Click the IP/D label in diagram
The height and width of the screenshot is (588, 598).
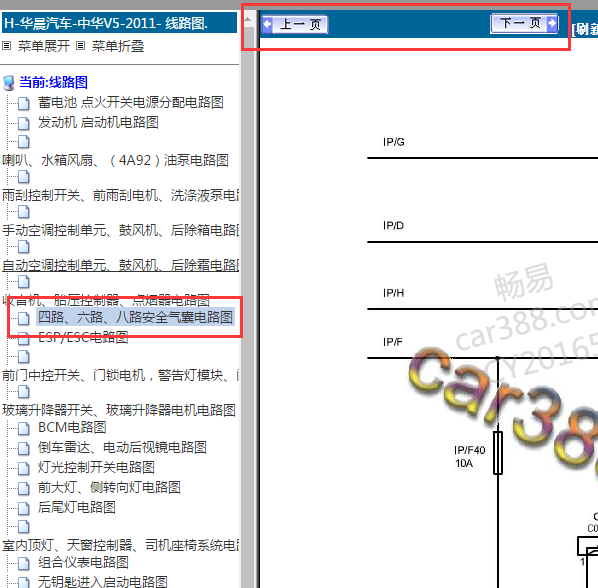tap(393, 225)
